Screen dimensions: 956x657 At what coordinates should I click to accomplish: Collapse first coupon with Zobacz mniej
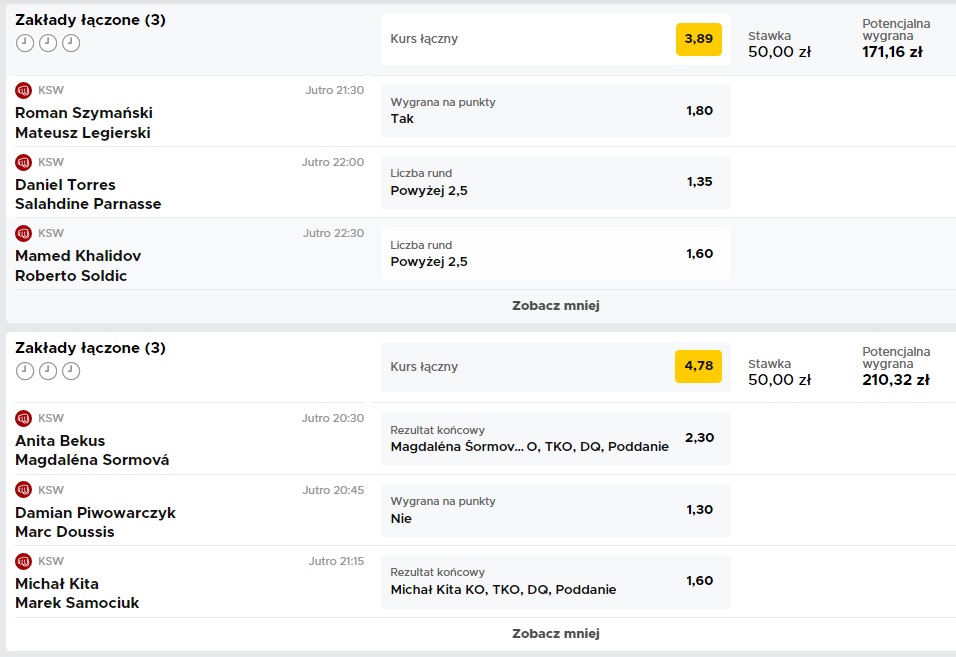(555, 306)
